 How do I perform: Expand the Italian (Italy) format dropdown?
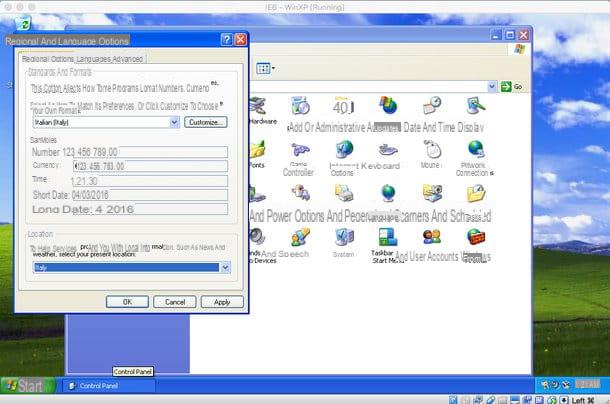point(174,122)
